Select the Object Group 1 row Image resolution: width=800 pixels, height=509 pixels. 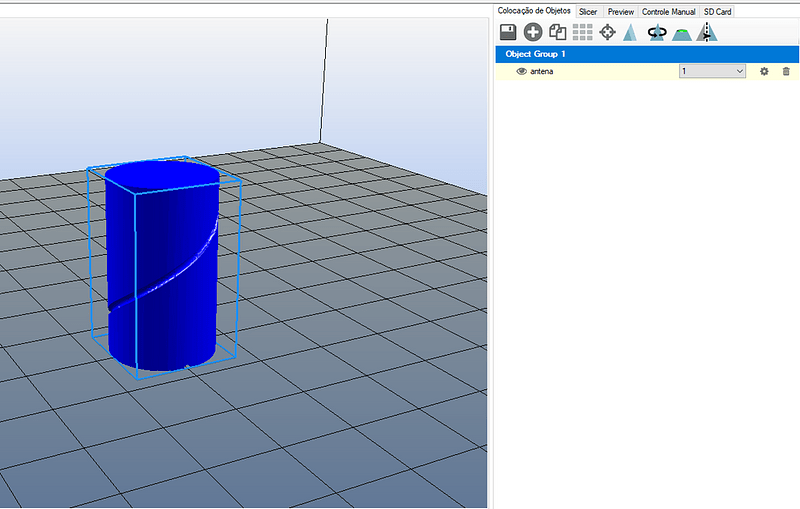(647, 54)
